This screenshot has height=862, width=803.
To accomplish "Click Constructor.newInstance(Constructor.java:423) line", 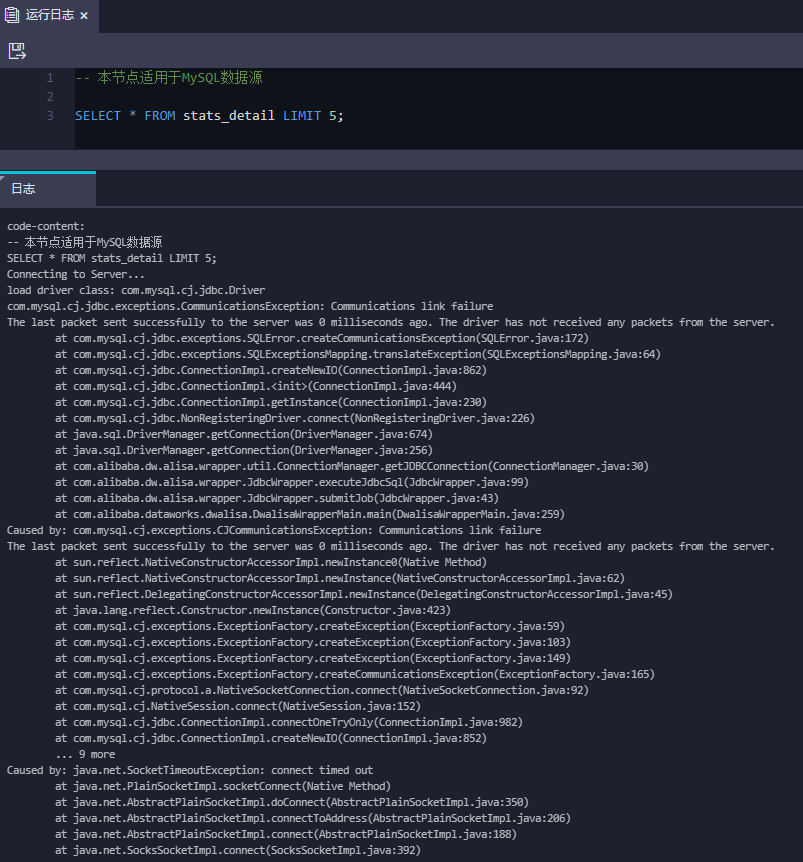I will 253,610.
